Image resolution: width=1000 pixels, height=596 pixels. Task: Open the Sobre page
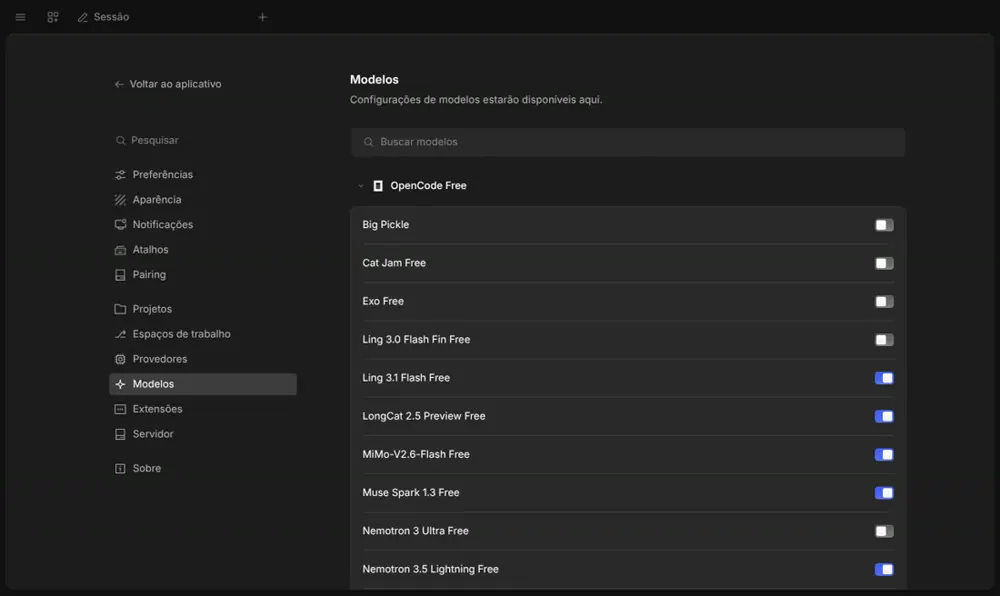tap(203, 469)
